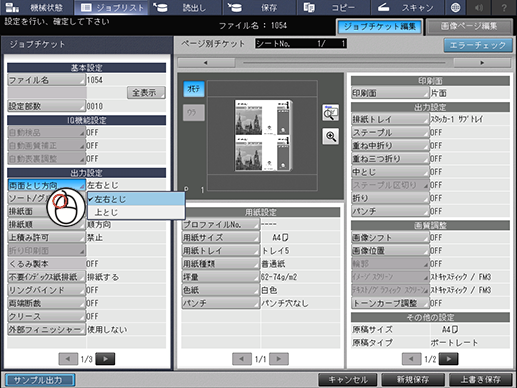The height and width of the screenshot is (388, 517).
Task: Go to next job ticket page 1/3
Action: pyautogui.click(x=105, y=359)
